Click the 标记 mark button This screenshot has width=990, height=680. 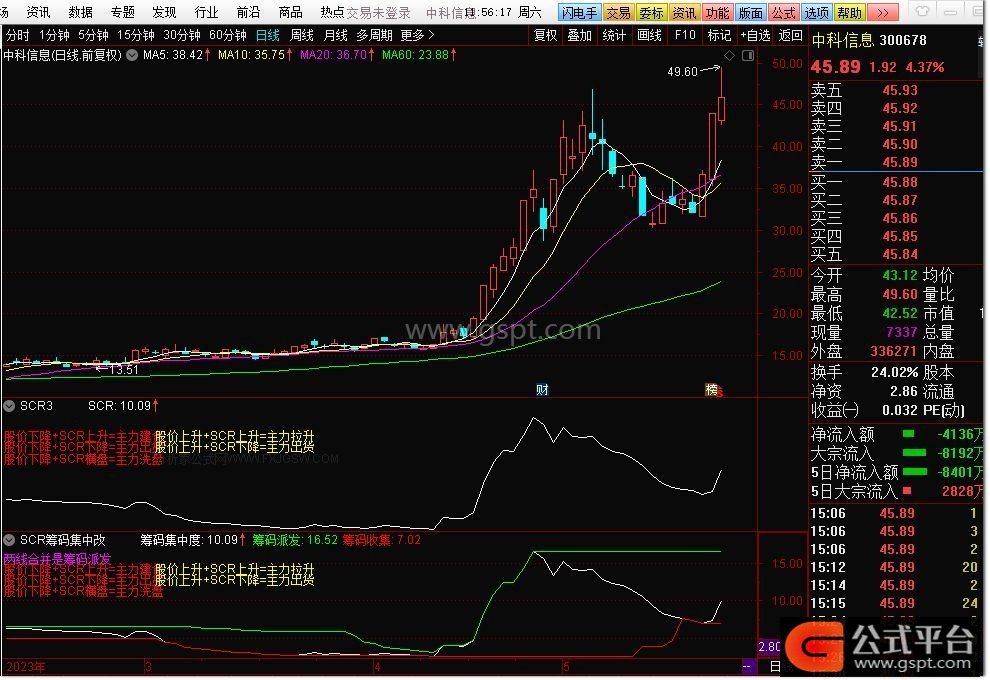(719, 35)
